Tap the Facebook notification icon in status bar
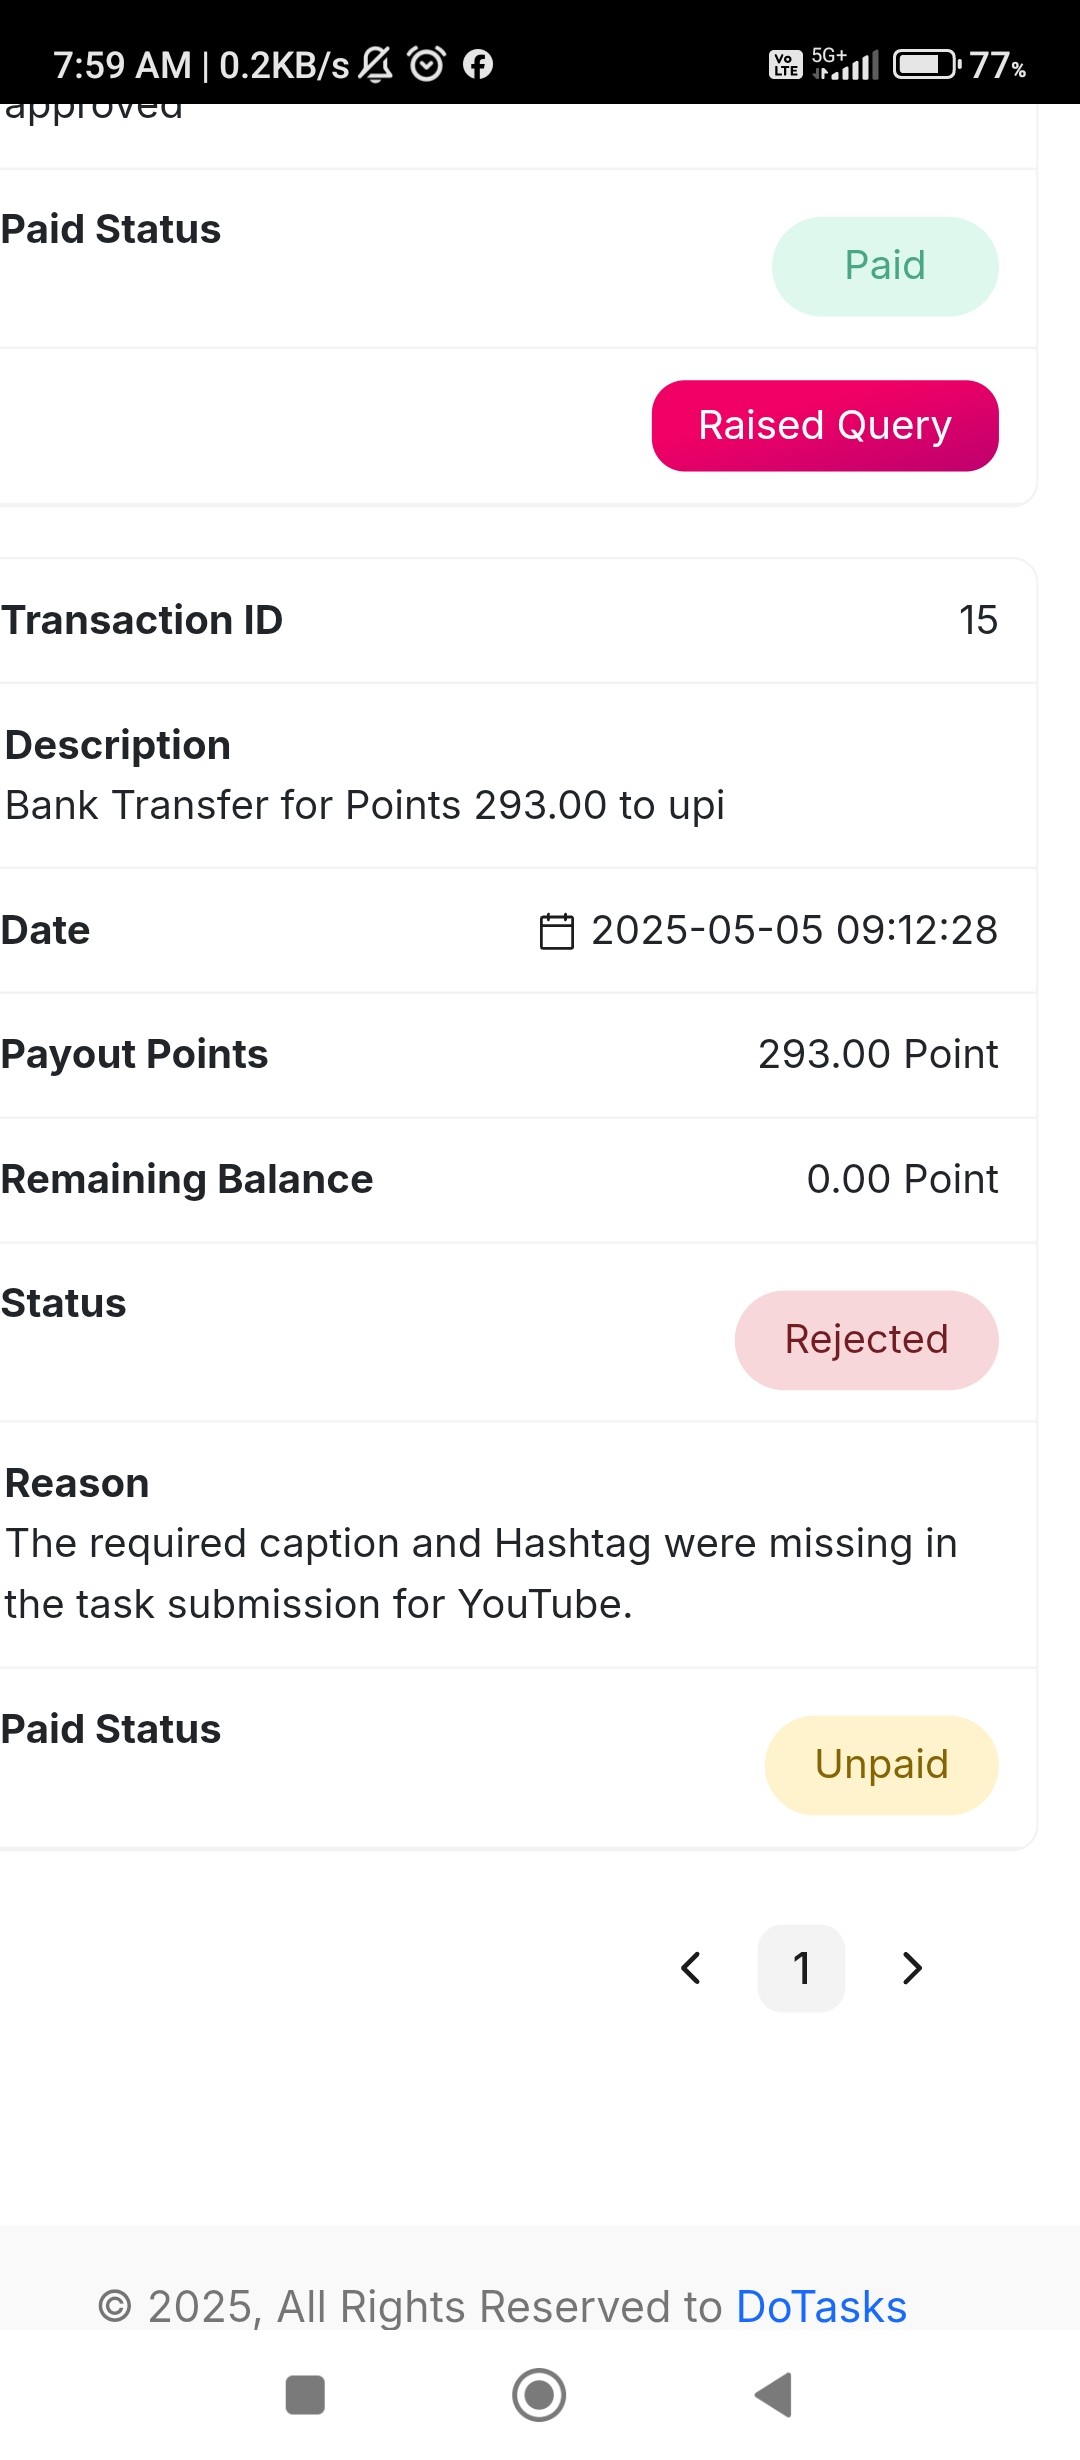The image size is (1080, 2460). 478,64
